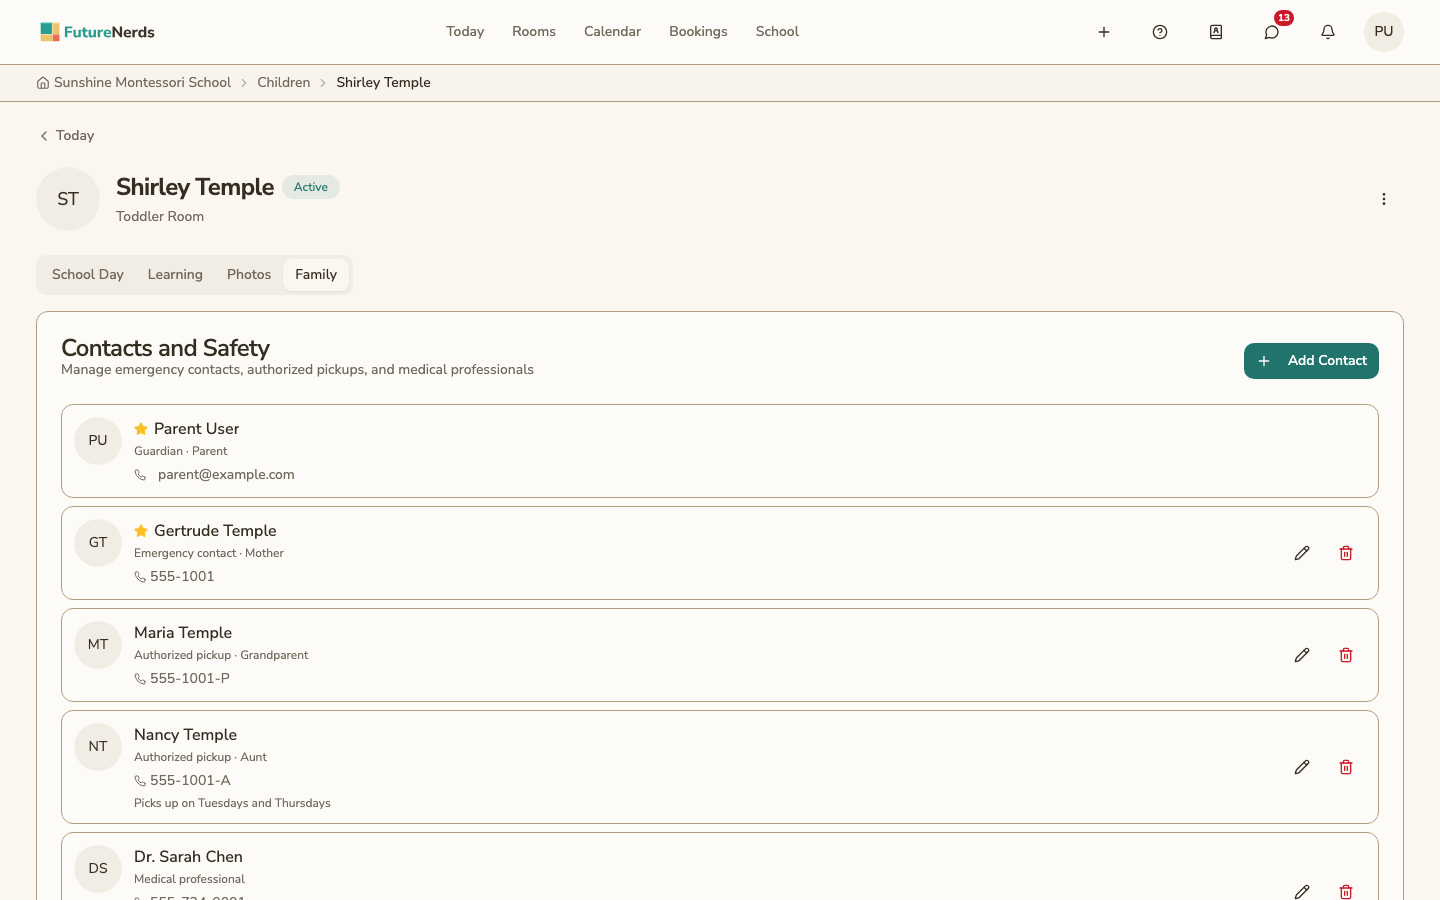This screenshot has width=1440, height=900.
Task: Click the Parent User contact name
Action: 196,429
